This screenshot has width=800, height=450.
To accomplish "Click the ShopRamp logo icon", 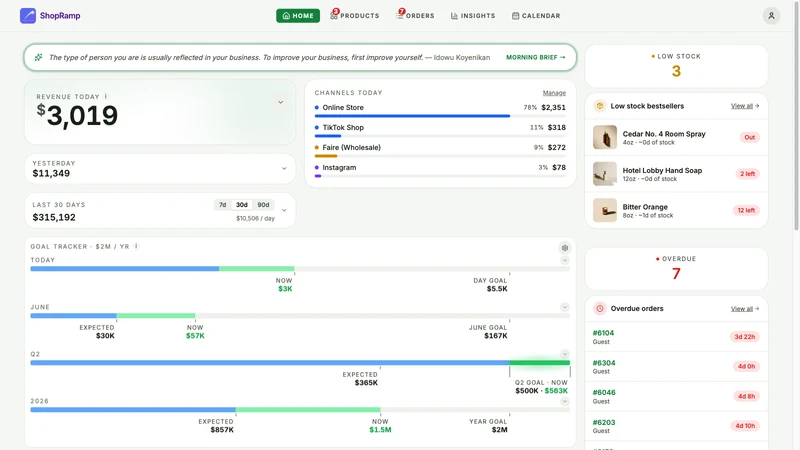I will [28, 16].
